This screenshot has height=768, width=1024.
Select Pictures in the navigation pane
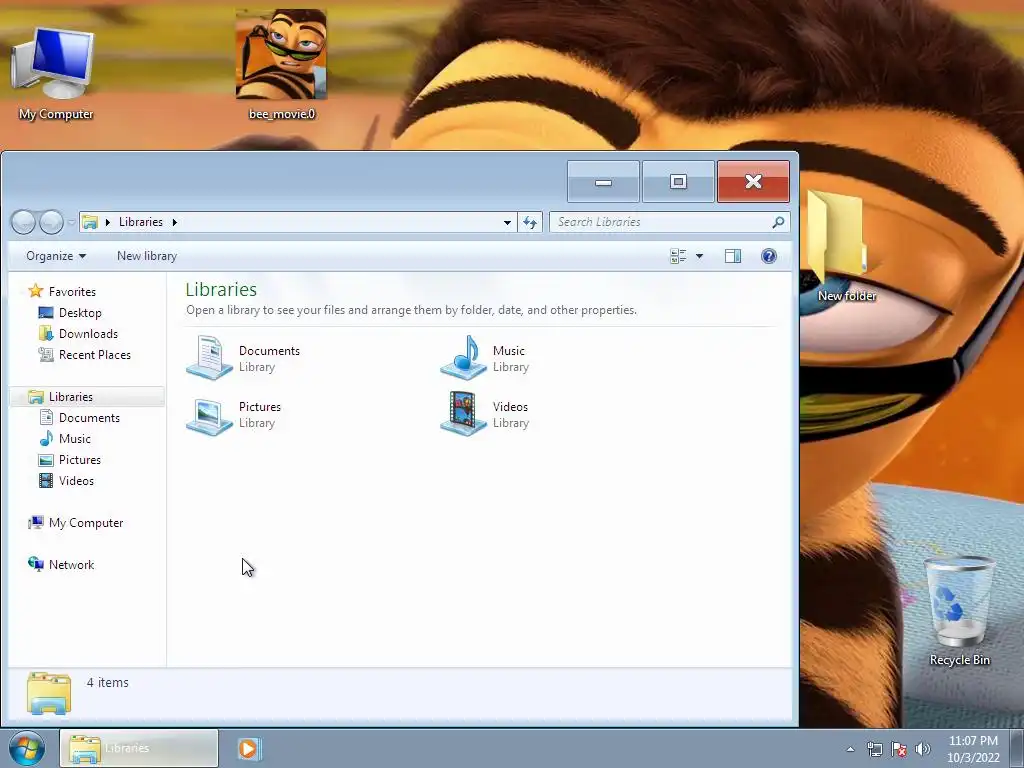[80, 460]
